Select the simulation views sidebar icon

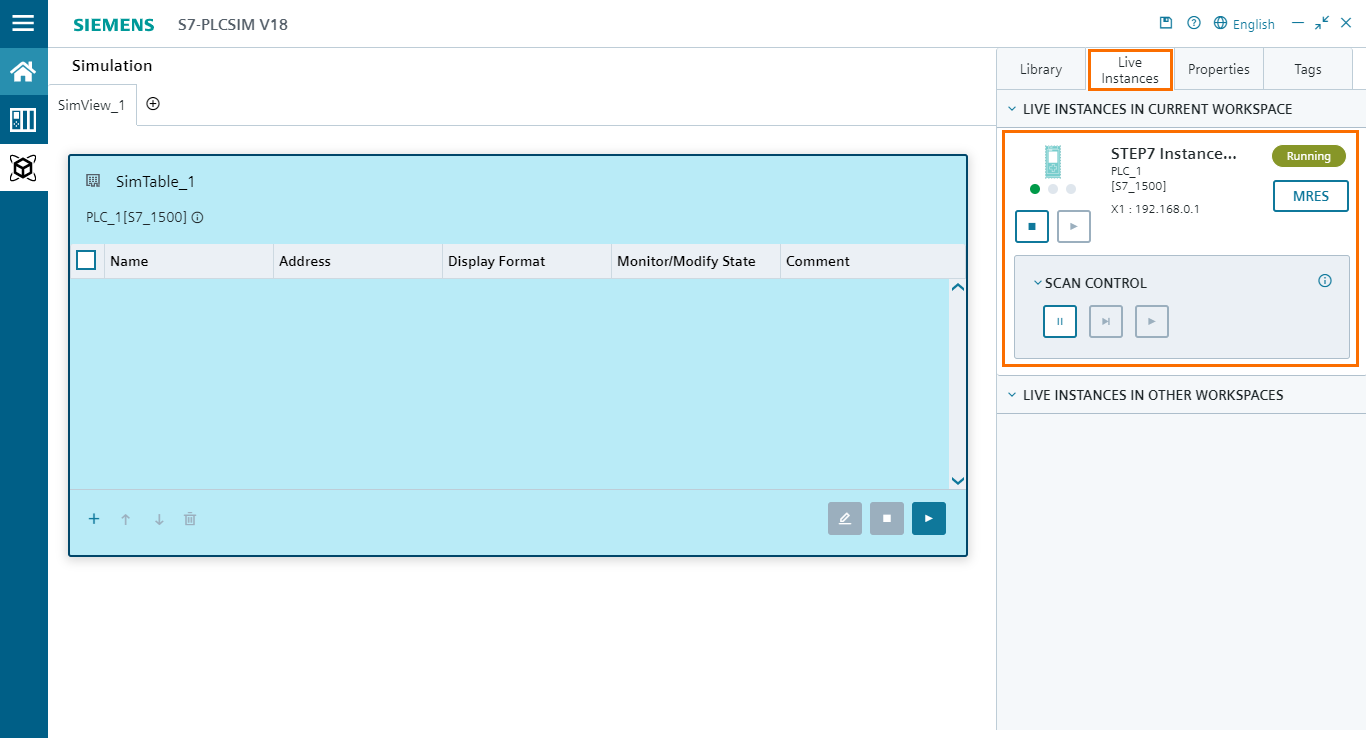pos(23,120)
